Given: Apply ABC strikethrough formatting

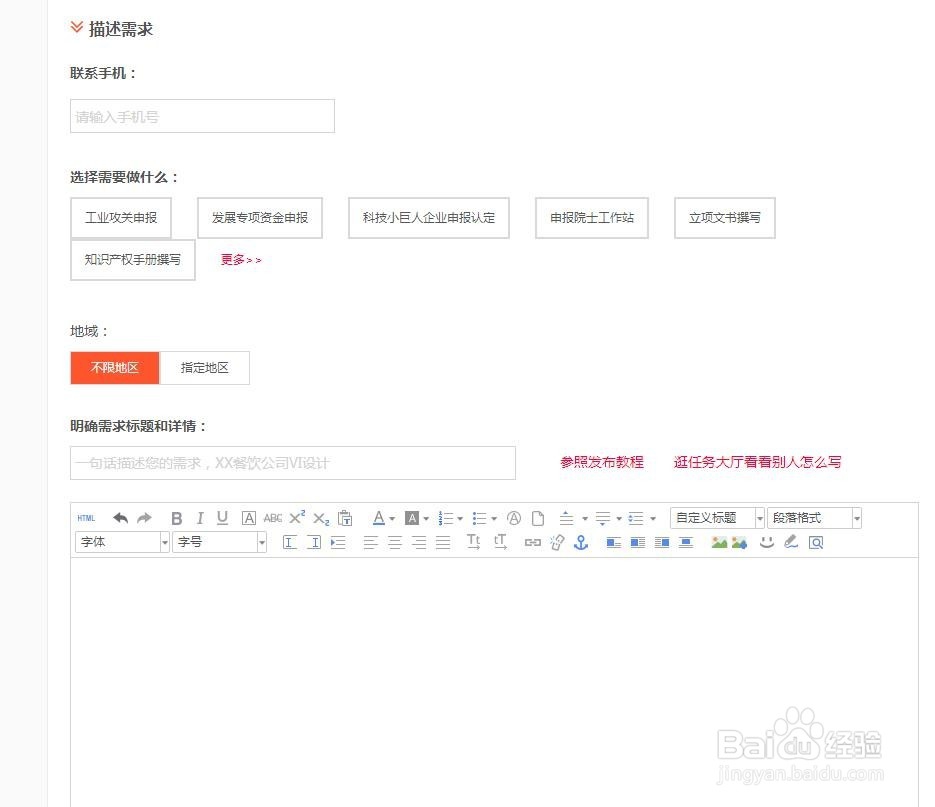Looking at the screenshot, I should coord(273,518).
